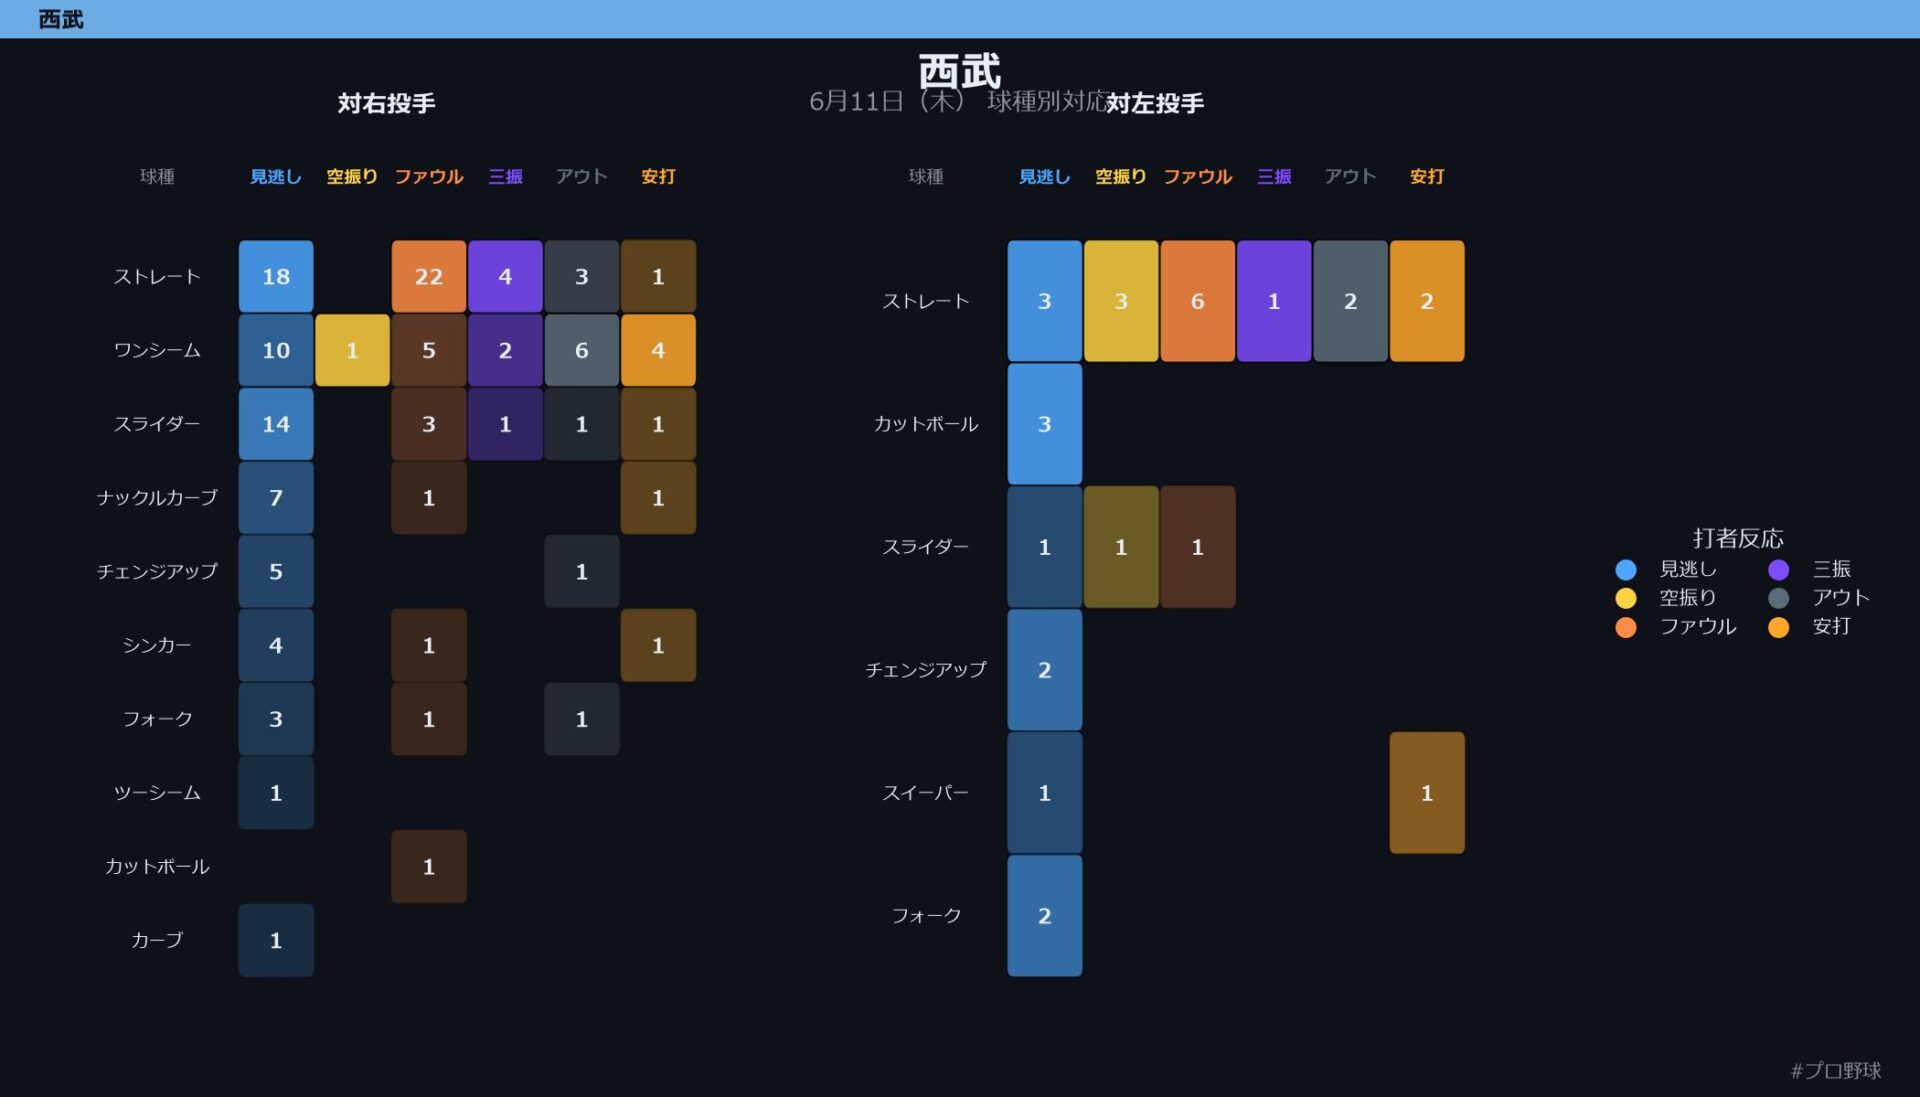Click アウト column header in 対右投手 table
1920x1097 pixels.
[x=582, y=177]
